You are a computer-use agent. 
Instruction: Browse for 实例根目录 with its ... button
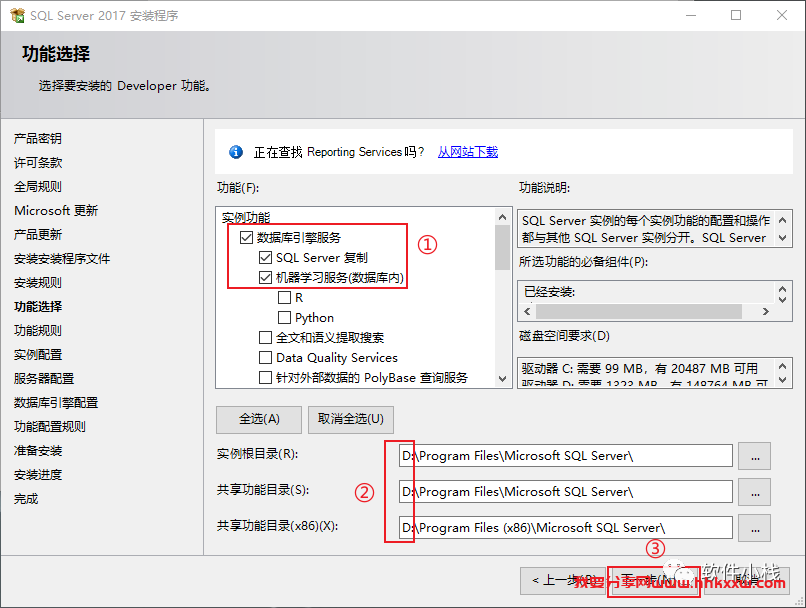(754, 456)
